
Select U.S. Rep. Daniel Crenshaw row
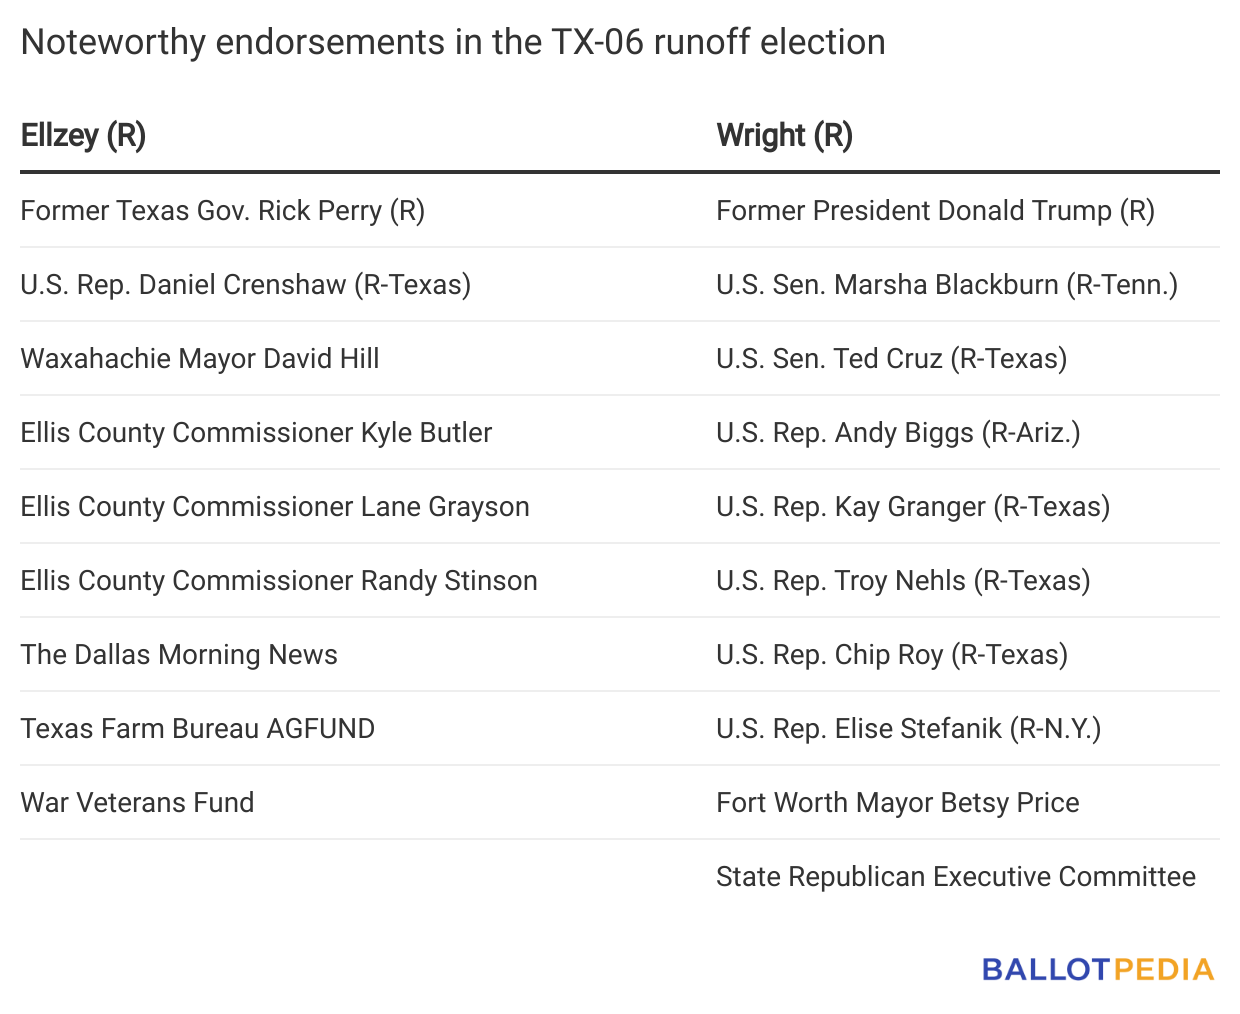tap(245, 285)
